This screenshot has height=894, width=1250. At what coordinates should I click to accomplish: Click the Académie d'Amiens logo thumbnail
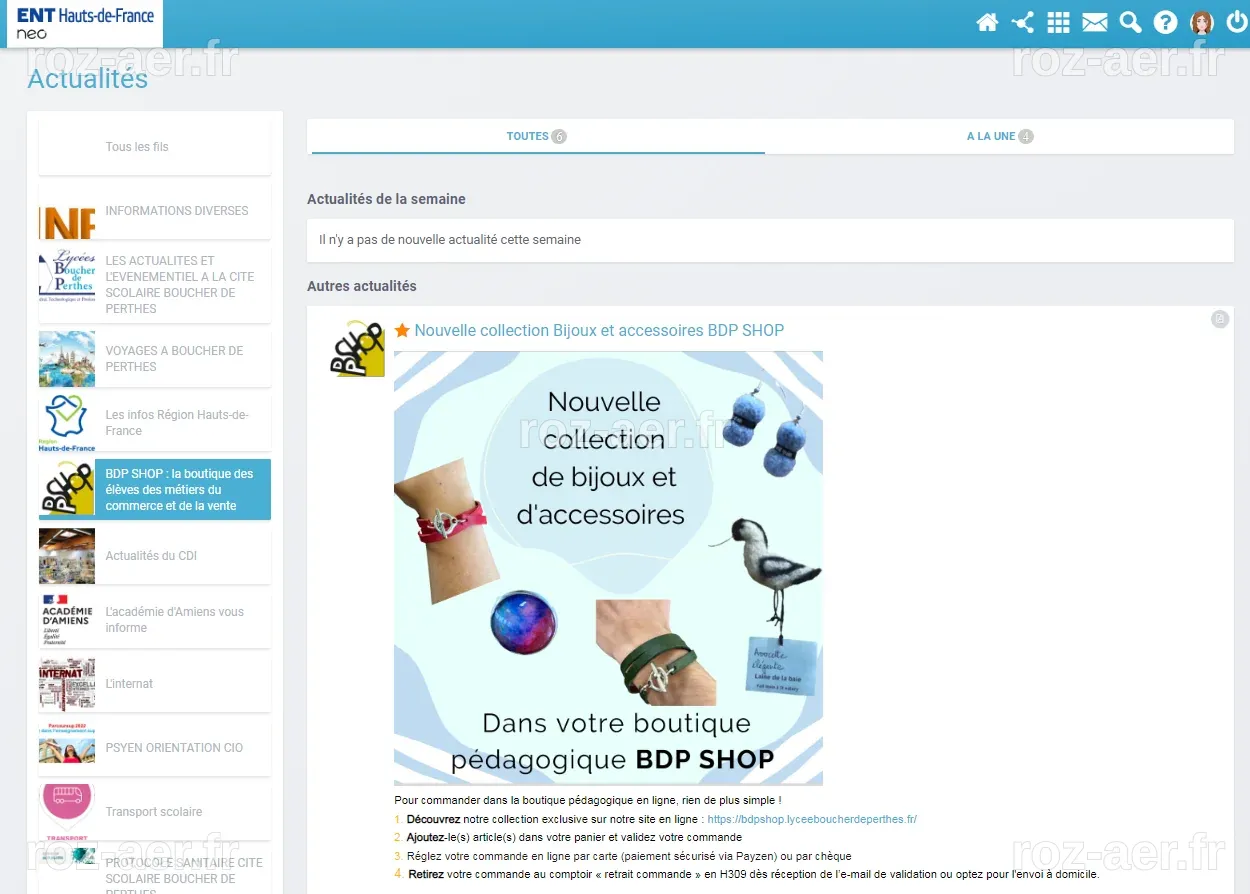tap(67, 620)
